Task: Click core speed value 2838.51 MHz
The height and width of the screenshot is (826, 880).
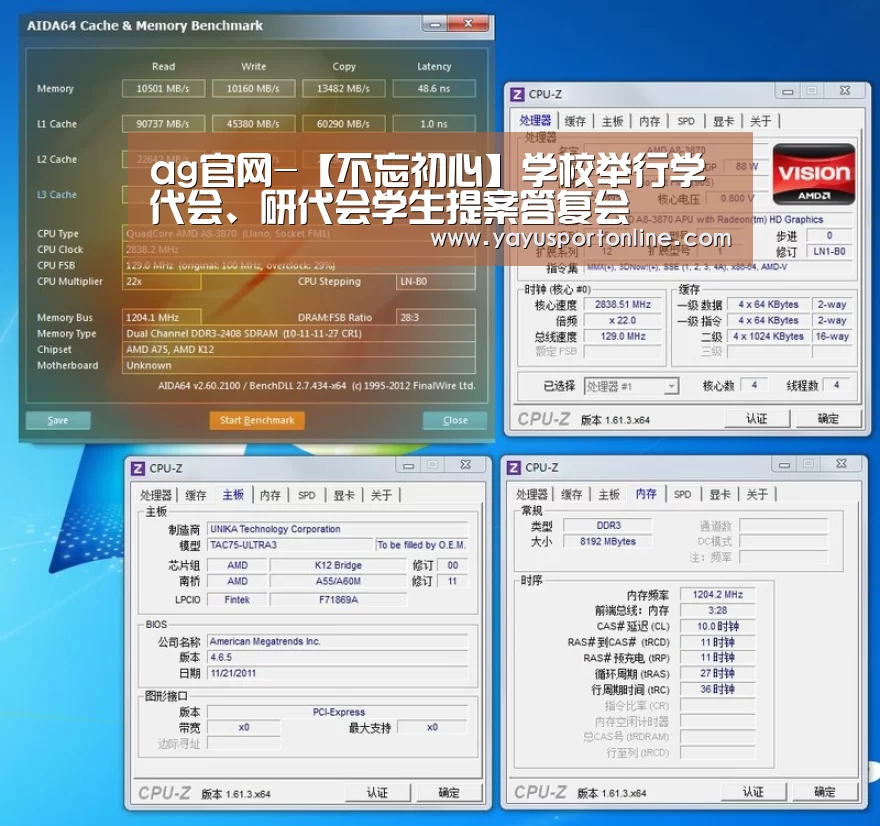Action: (622, 305)
